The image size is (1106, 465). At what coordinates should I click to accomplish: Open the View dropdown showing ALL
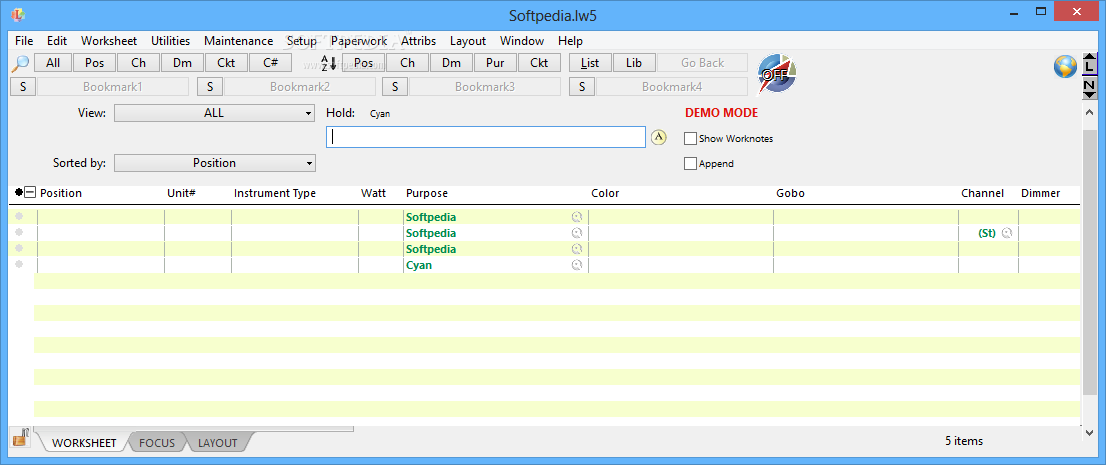[214, 113]
